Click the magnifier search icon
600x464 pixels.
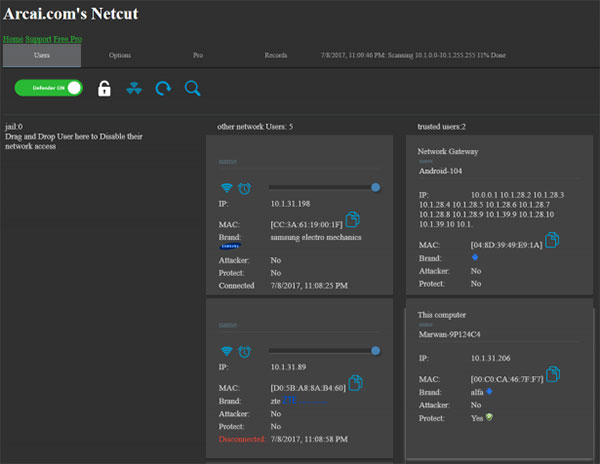tap(192, 88)
